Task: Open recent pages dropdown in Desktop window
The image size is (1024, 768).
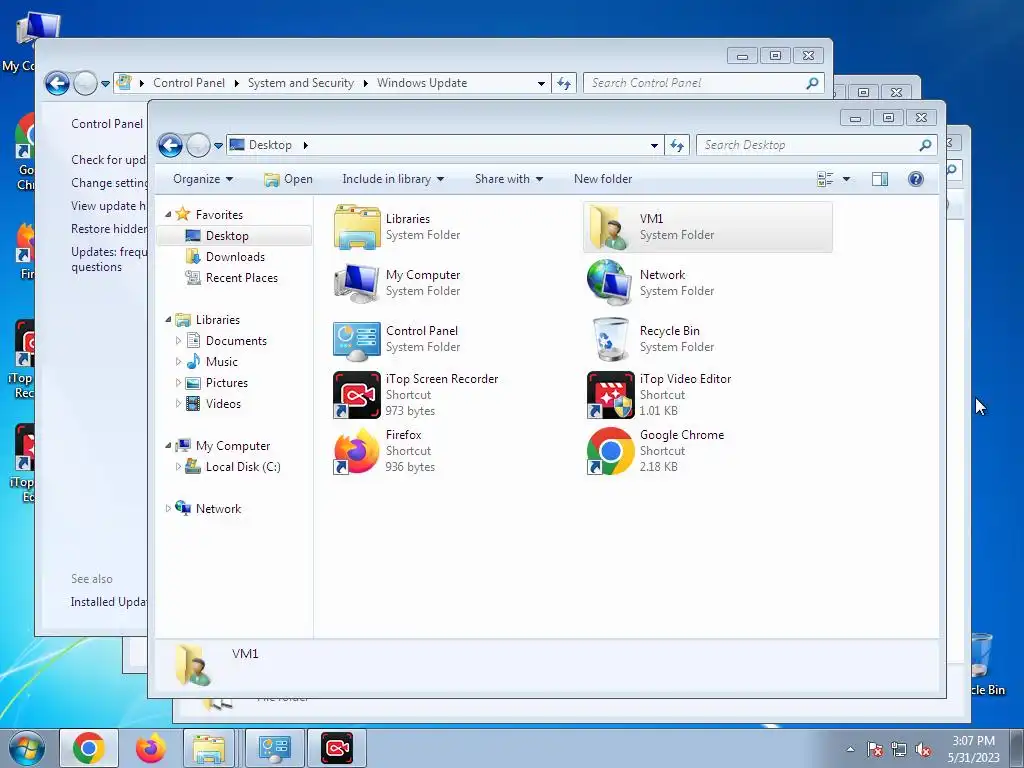Action: [218, 145]
